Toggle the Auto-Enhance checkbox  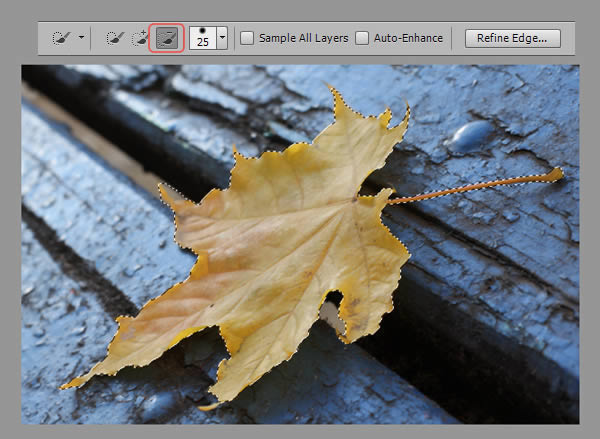pos(362,39)
